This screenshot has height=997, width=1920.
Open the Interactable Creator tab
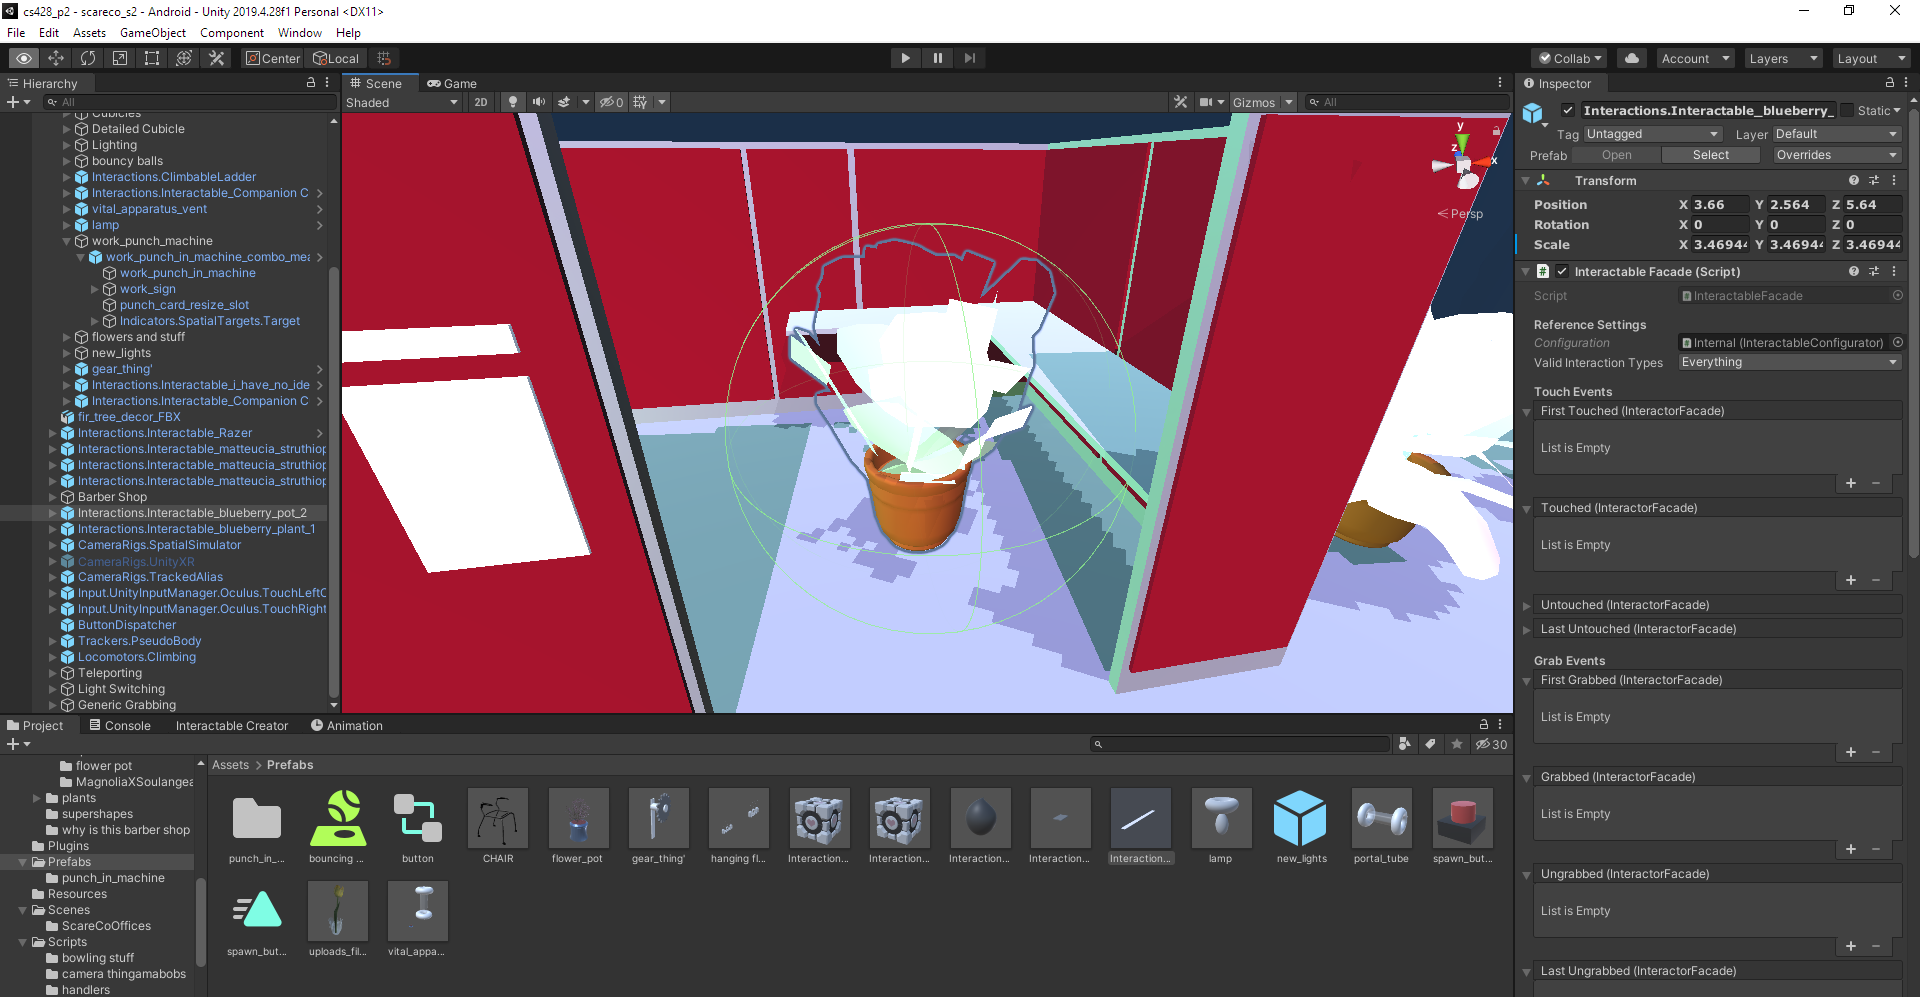(232, 725)
